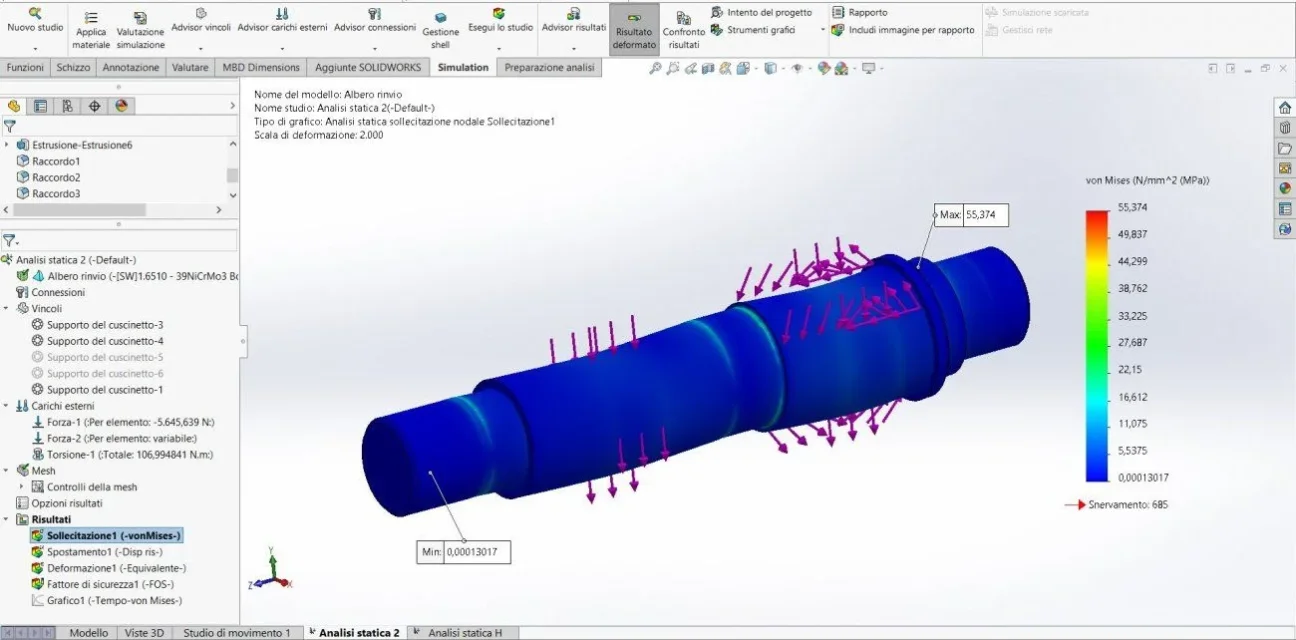
Task: Select Connessioni in study tree
Action: click(x=58, y=292)
